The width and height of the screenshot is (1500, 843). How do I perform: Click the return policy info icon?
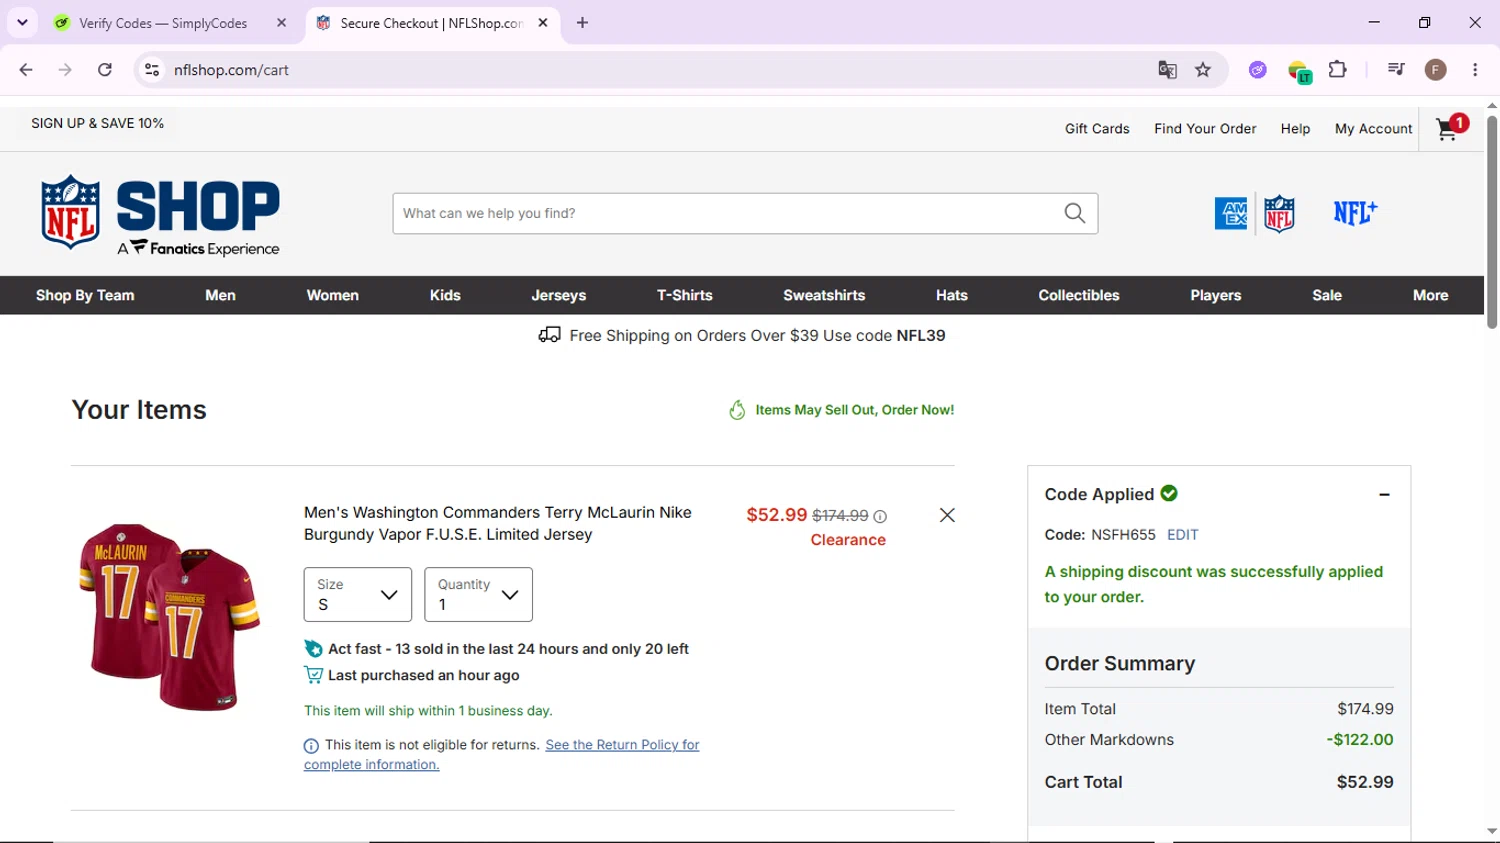click(x=311, y=746)
